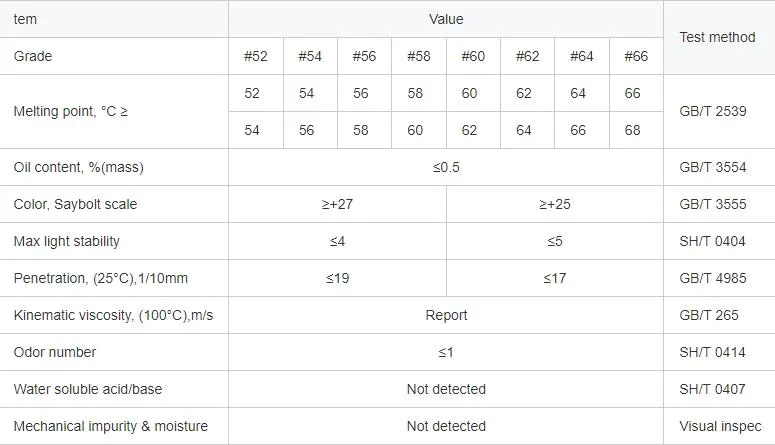Select the "Report" kinematic viscosity value
This screenshot has width=775, height=445.
(446, 315)
